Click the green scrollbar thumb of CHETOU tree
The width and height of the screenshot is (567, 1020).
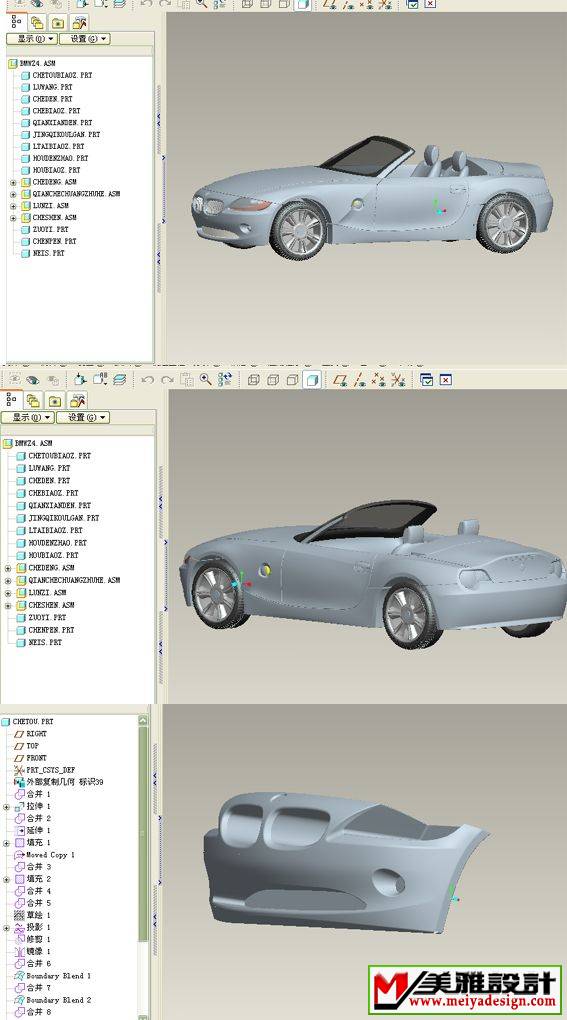[143, 835]
